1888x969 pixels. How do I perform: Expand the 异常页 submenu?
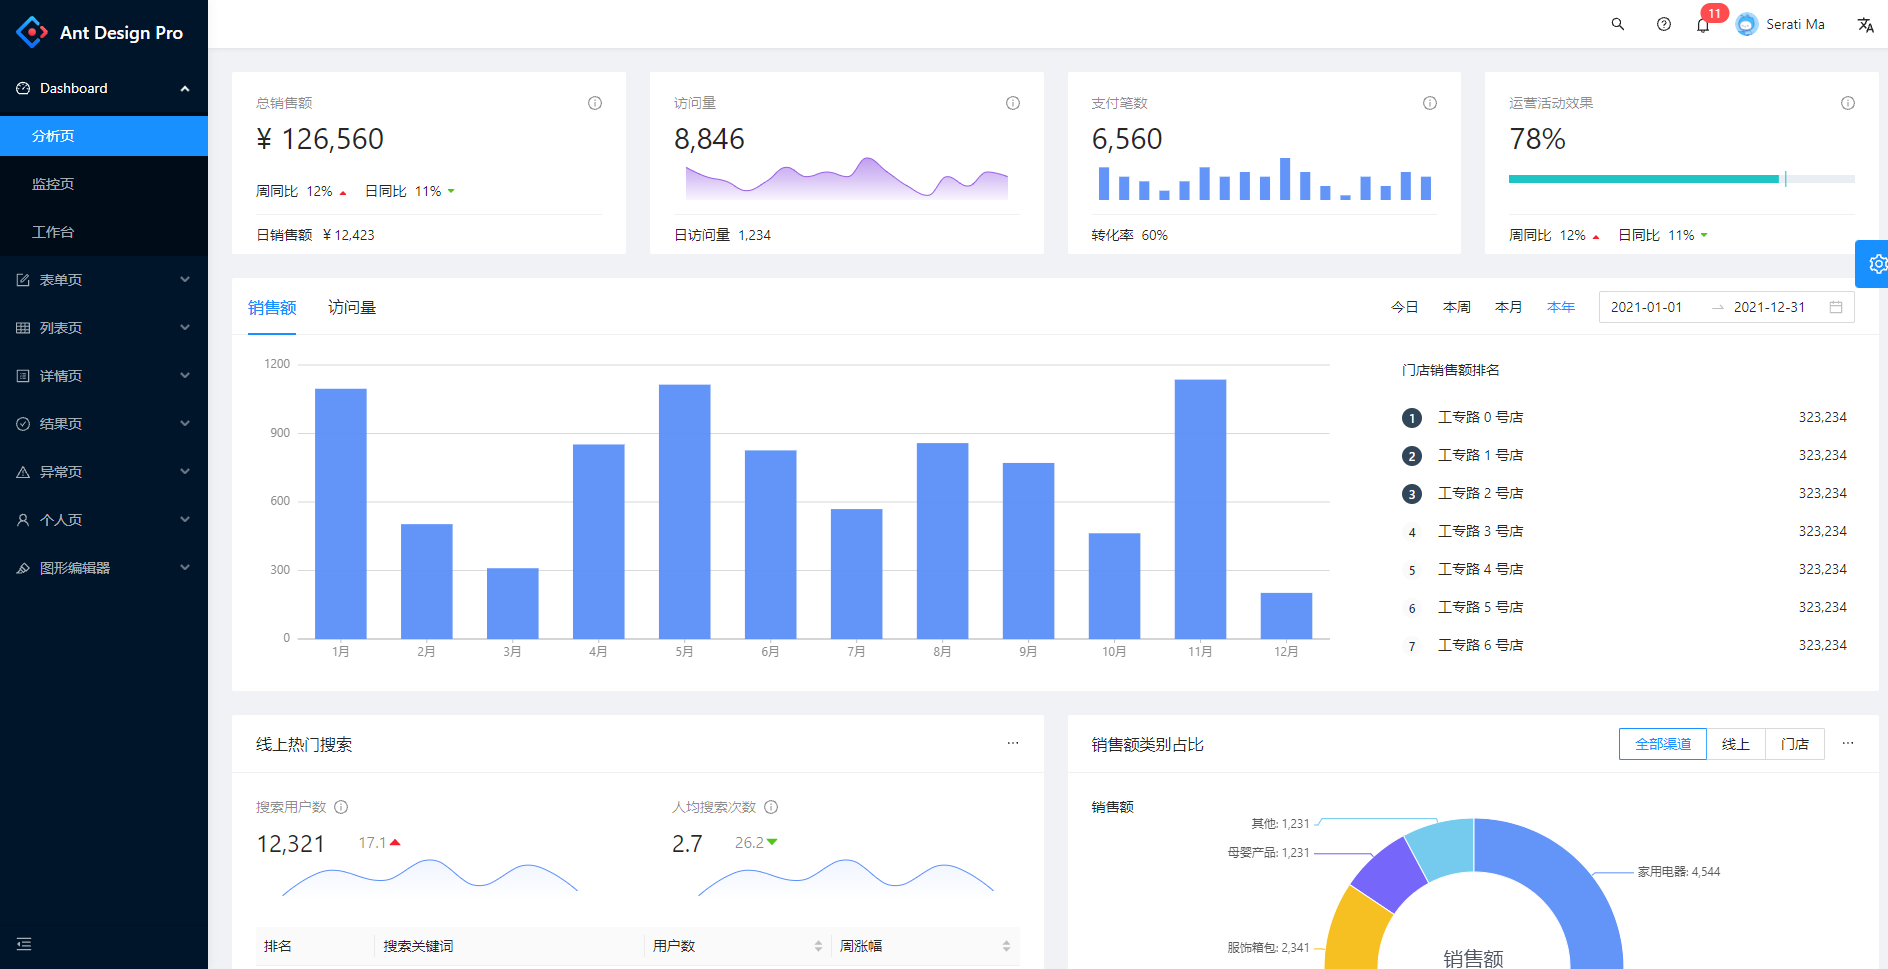pyautogui.click(x=185, y=472)
